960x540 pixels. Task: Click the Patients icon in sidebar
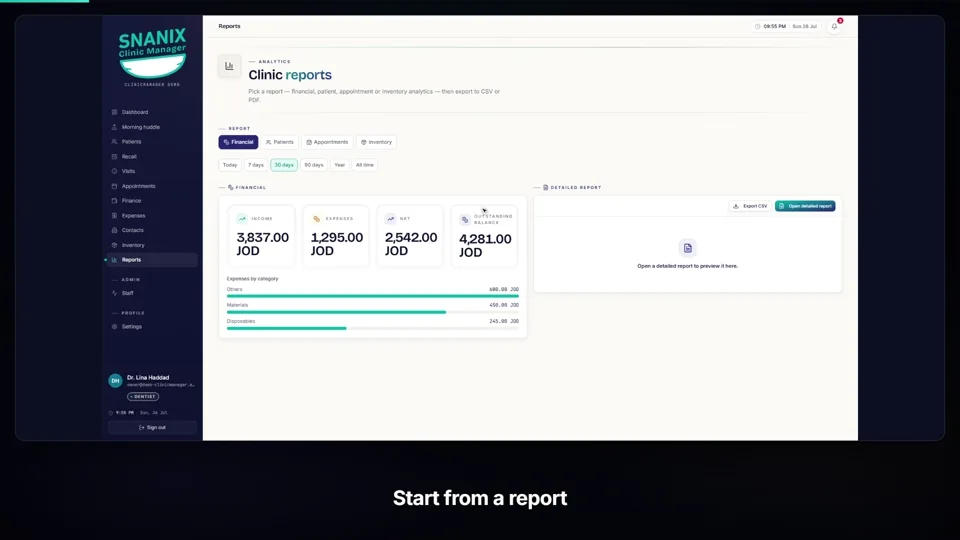point(114,141)
